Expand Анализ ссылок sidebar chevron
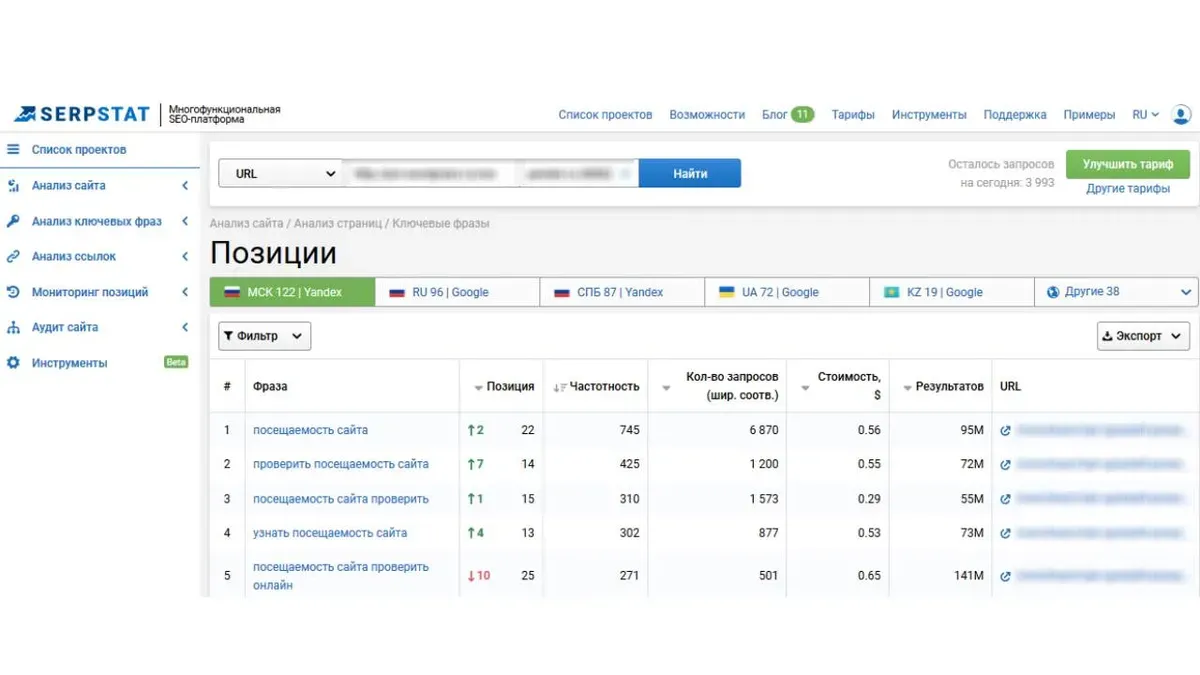1200x675 pixels. 185,256
